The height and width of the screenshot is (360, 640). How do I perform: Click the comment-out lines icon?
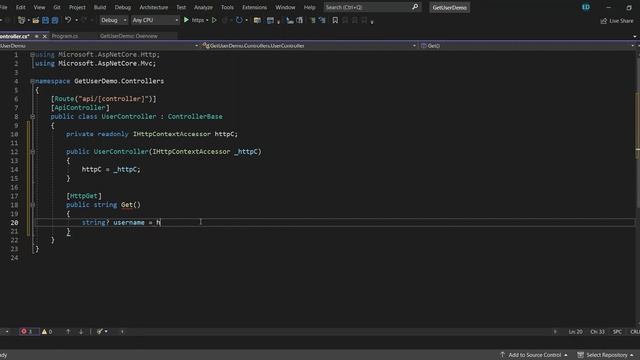(313, 20)
